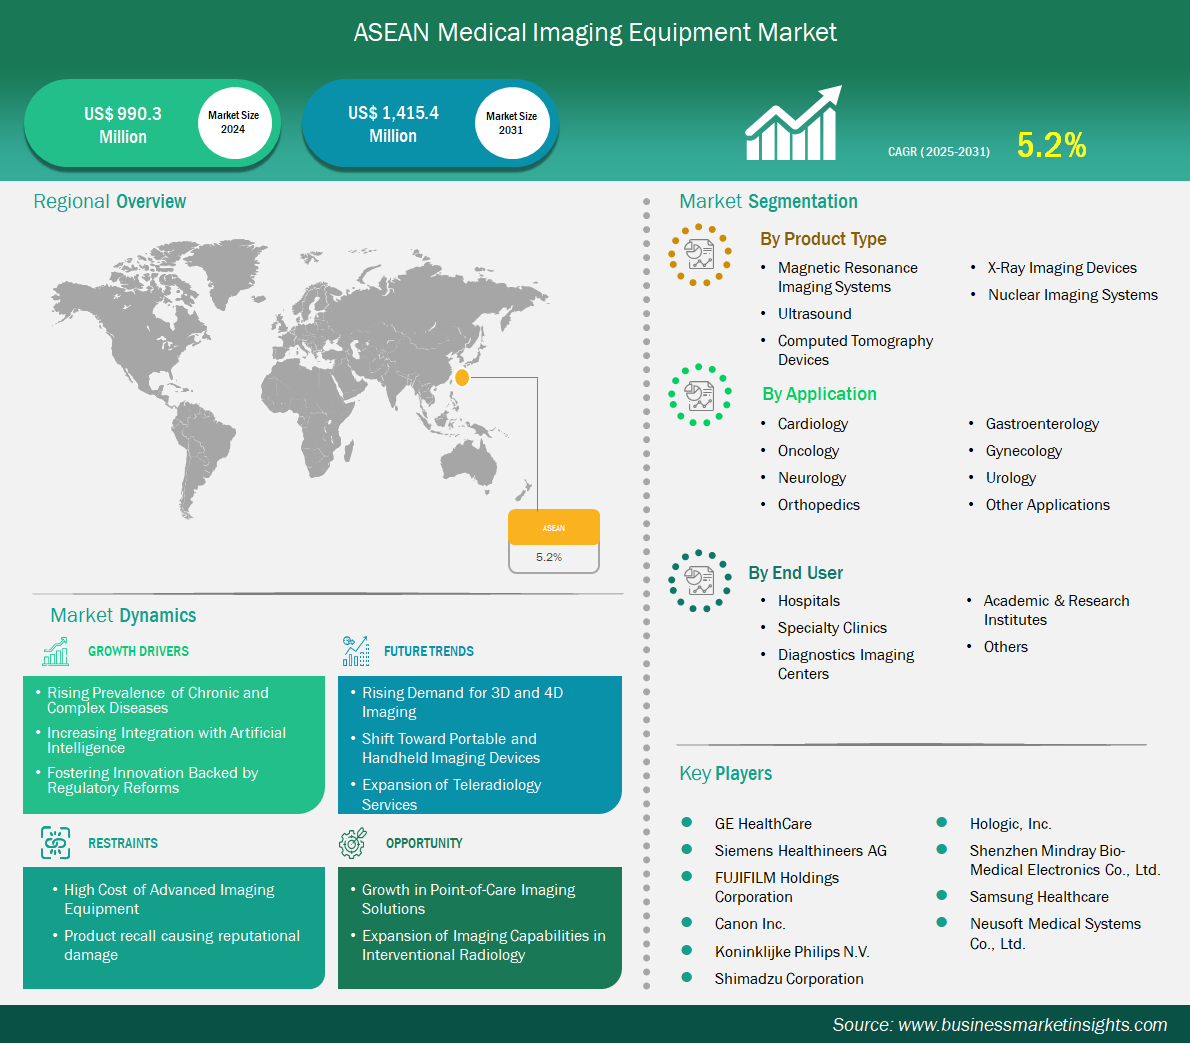
Task: Click Product recall causing reputational damage
Action: (x=181, y=945)
